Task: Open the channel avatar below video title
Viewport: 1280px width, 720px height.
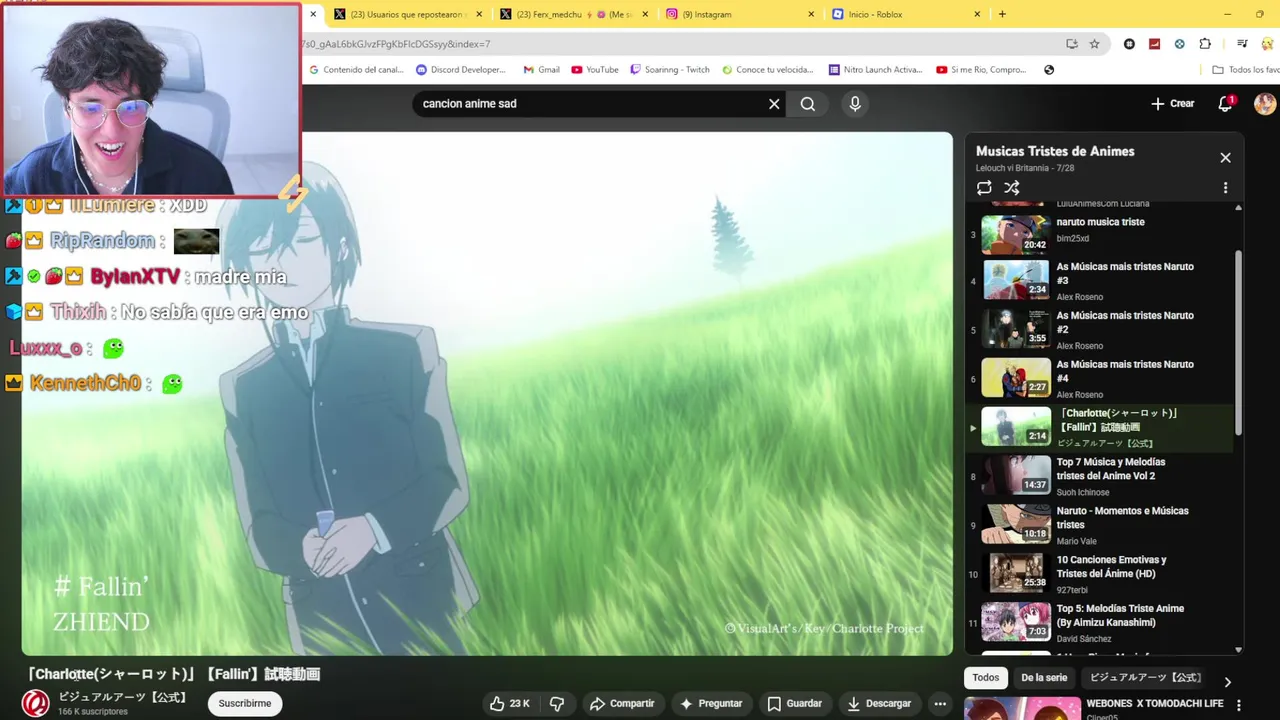Action: tap(36, 703)
